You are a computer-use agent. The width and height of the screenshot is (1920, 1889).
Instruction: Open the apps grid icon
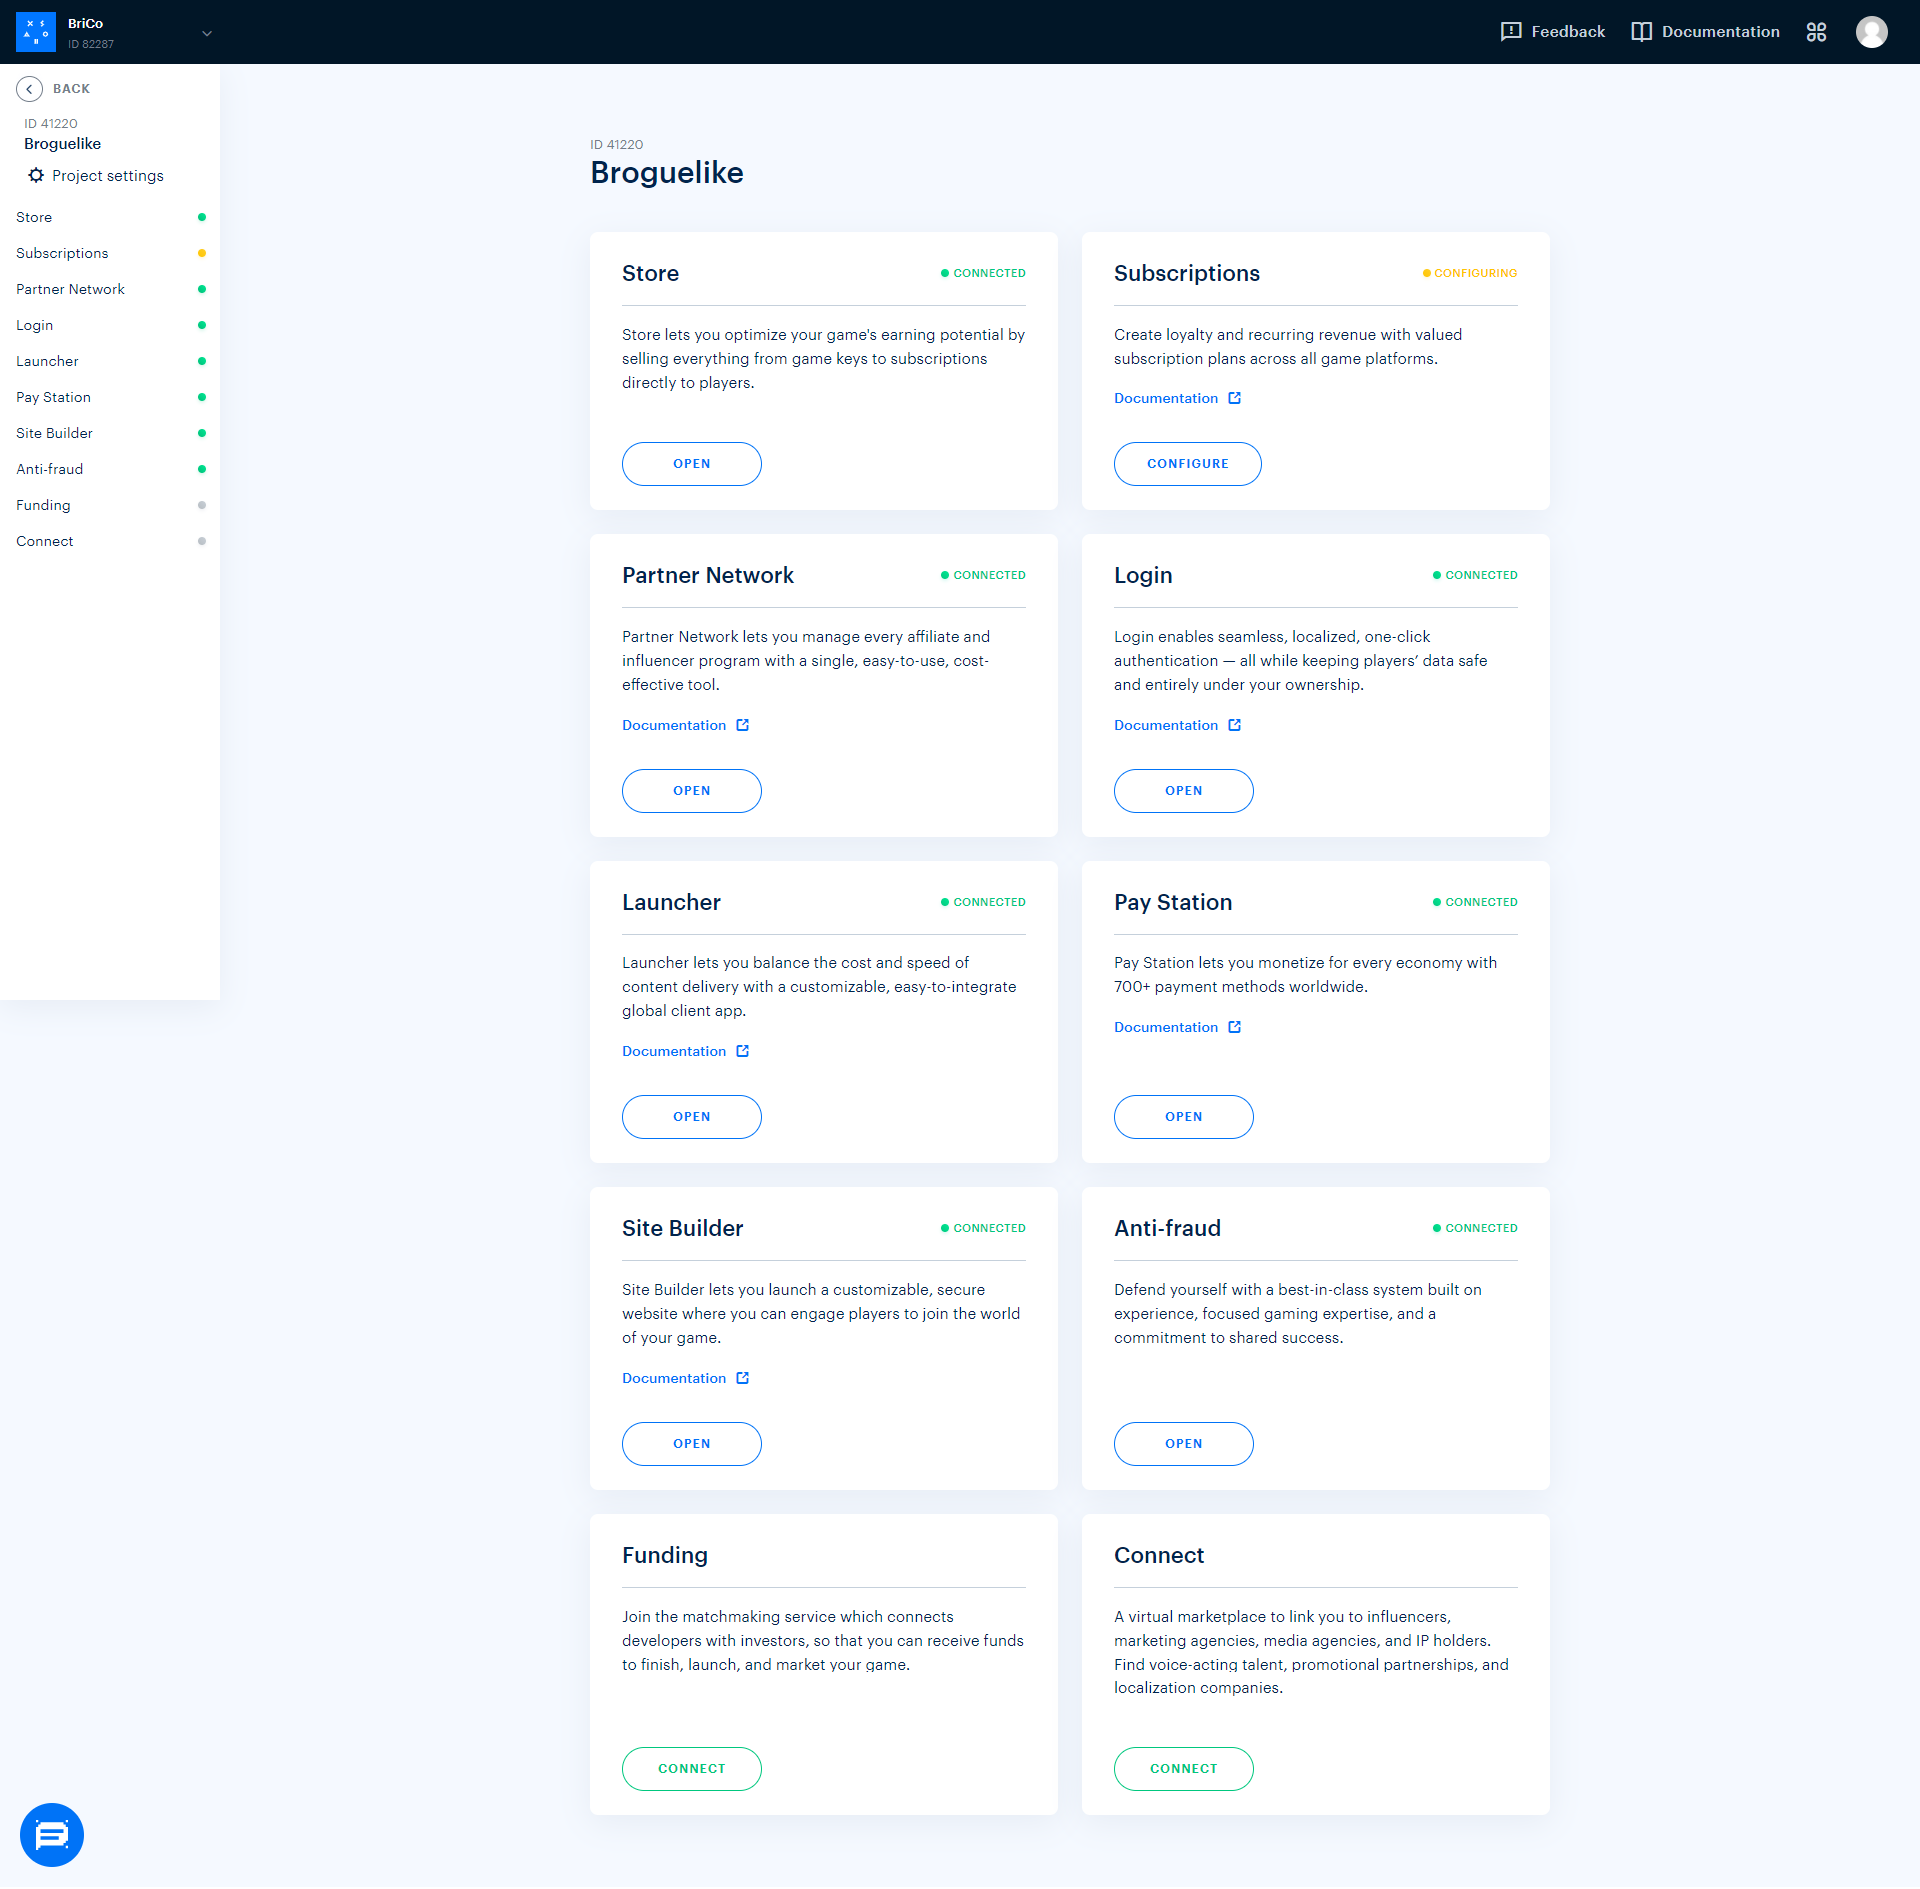[x=1816, y=32]
